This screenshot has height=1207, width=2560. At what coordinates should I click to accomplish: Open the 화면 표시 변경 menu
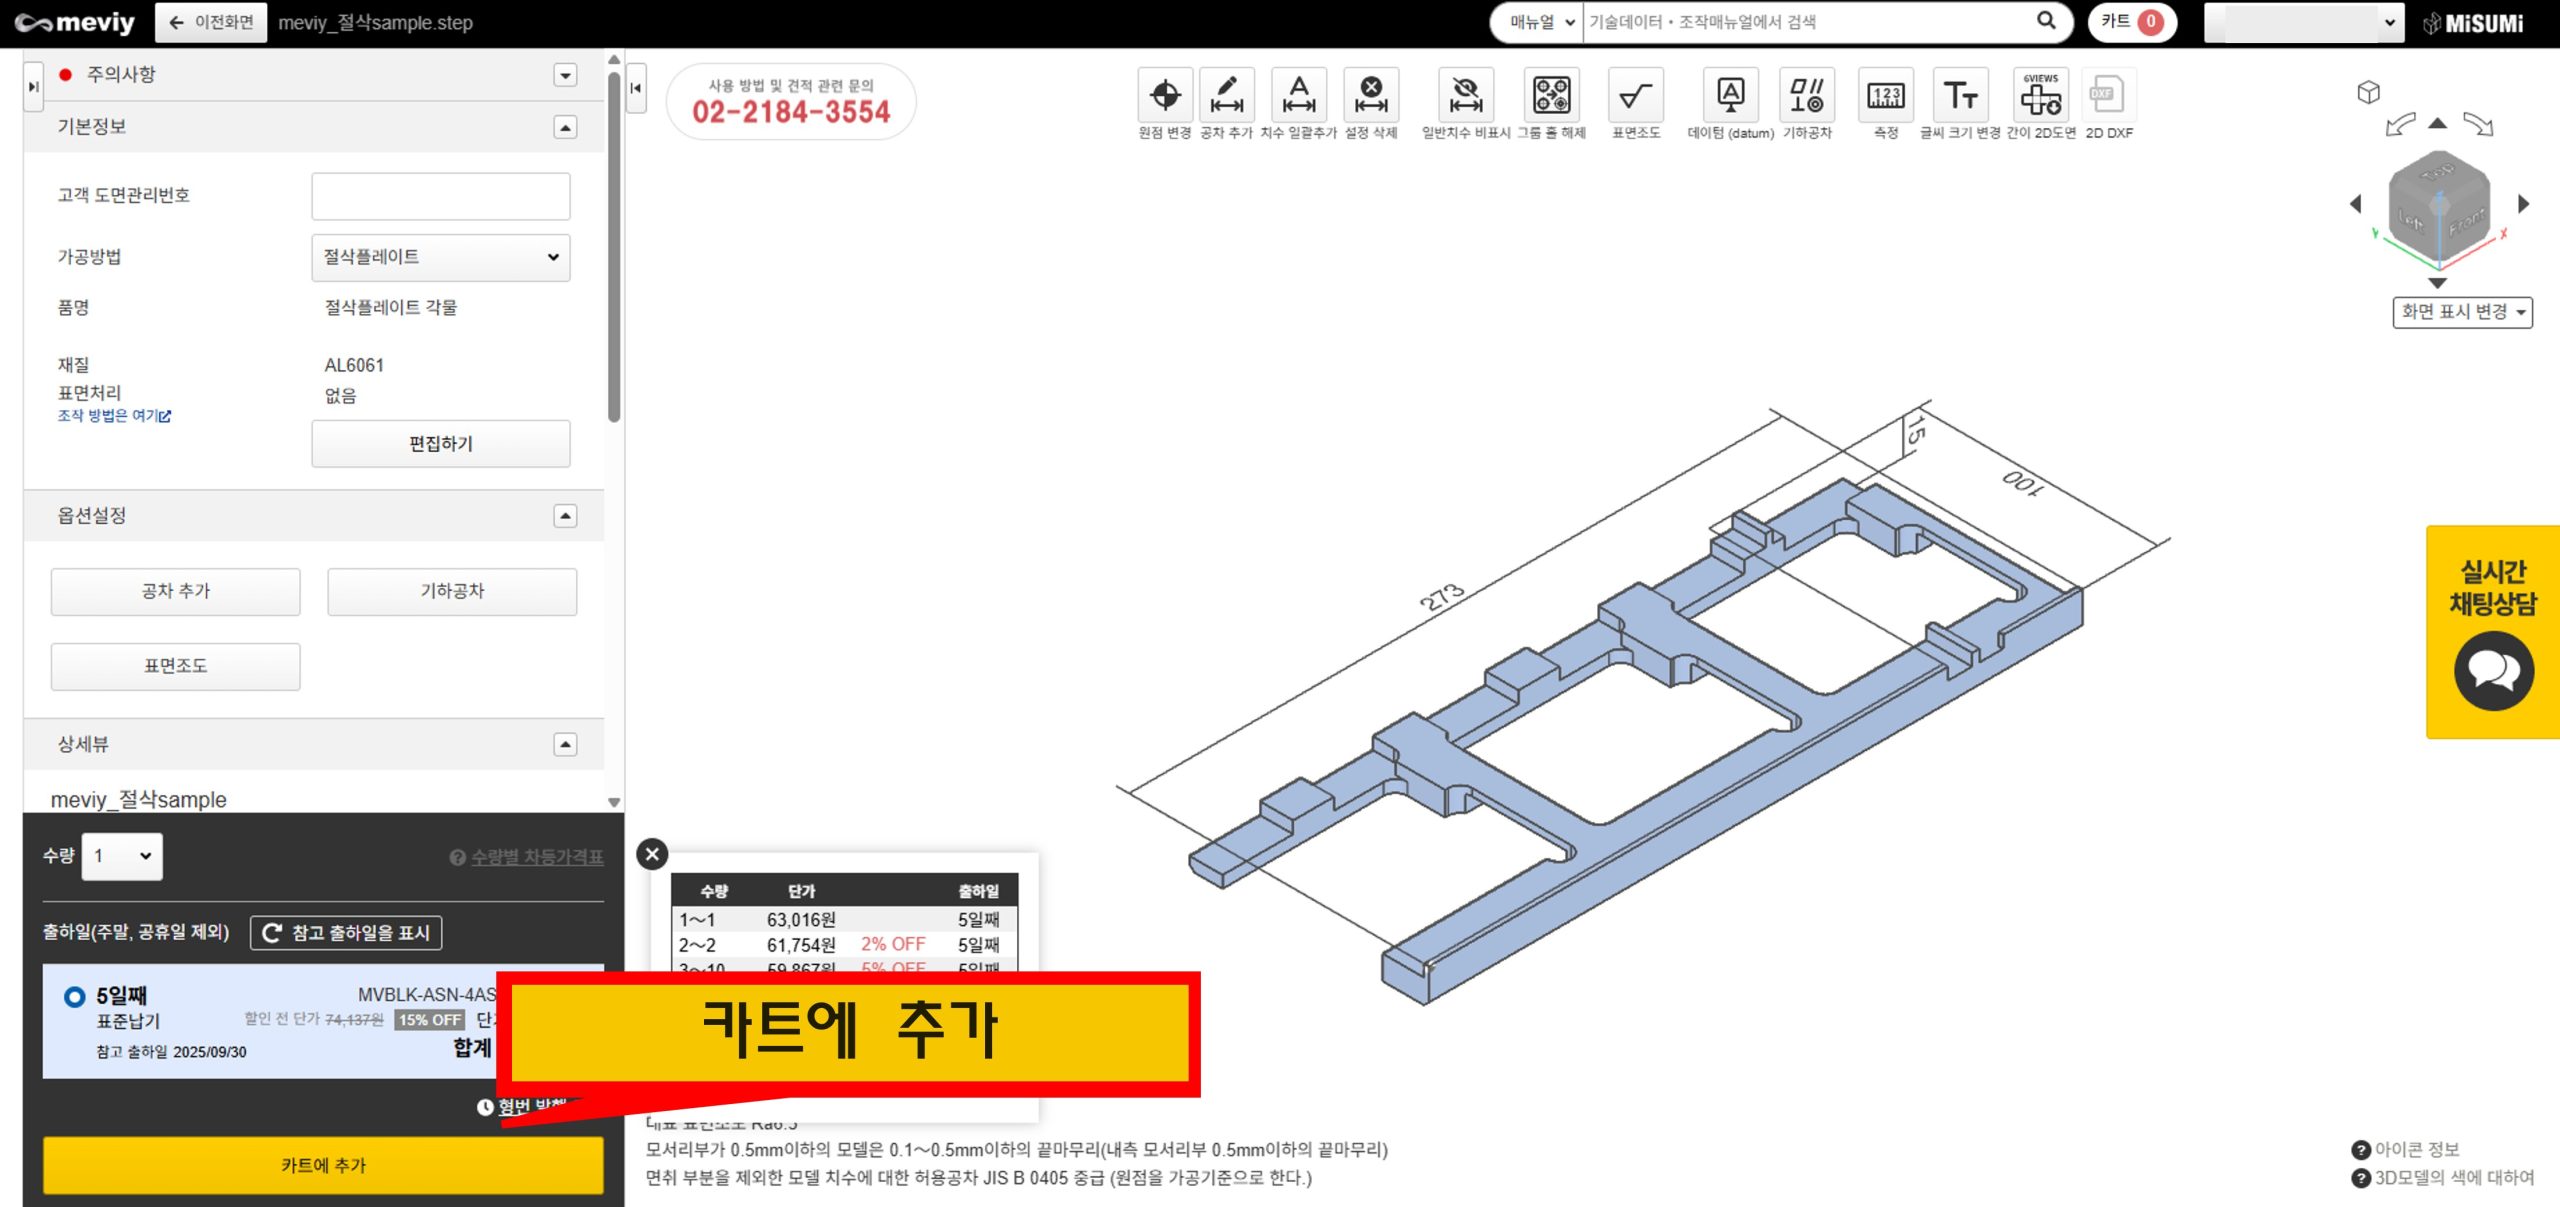(x=2462, y=312)
